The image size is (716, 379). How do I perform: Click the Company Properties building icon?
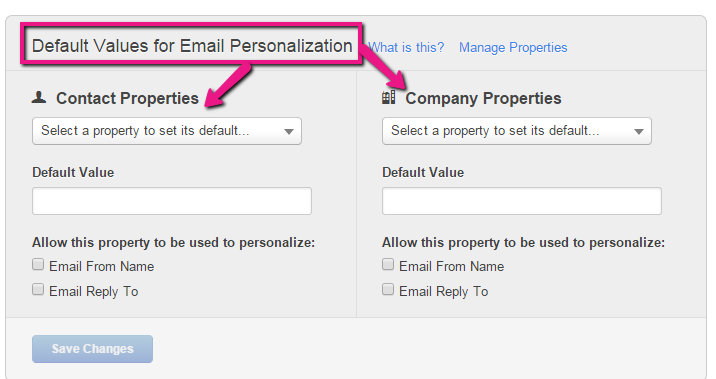coord(389,97)
